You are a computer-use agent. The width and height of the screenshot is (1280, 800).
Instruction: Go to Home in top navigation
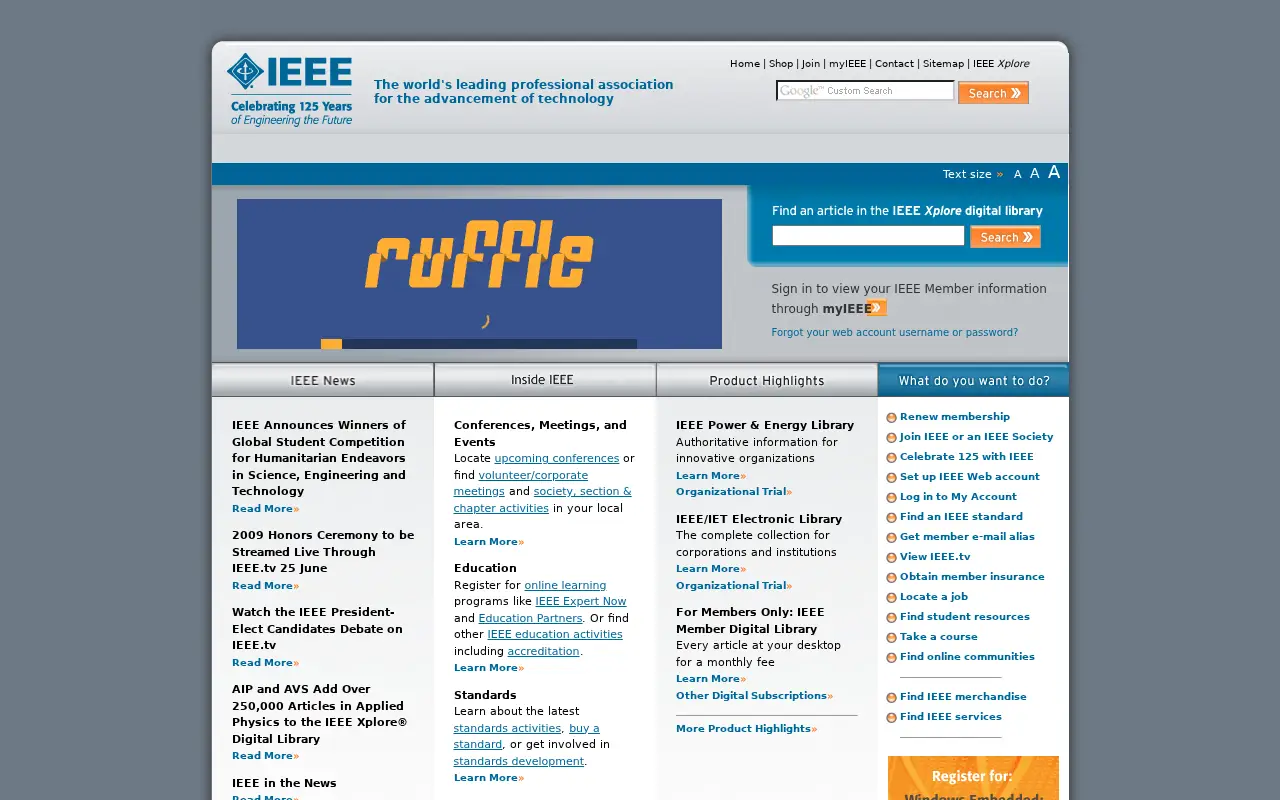[745, 64]
